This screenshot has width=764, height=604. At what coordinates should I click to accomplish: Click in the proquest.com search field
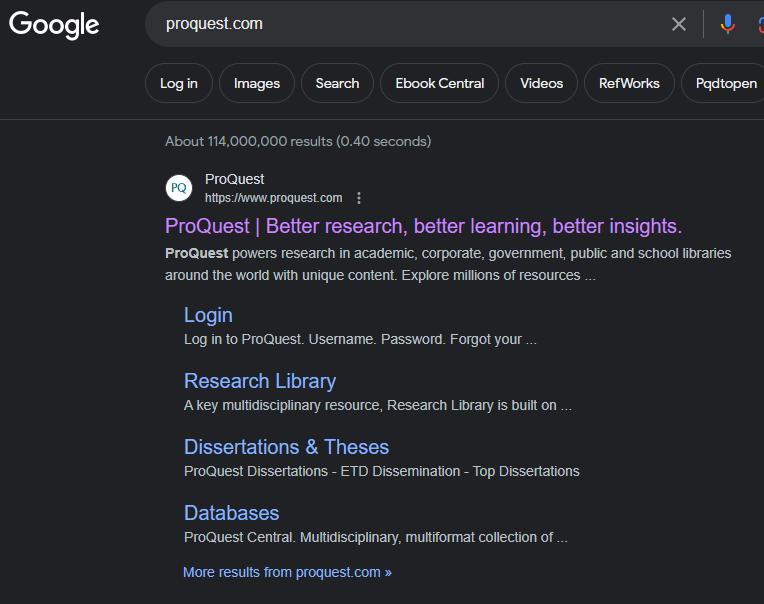pos(400,24)
